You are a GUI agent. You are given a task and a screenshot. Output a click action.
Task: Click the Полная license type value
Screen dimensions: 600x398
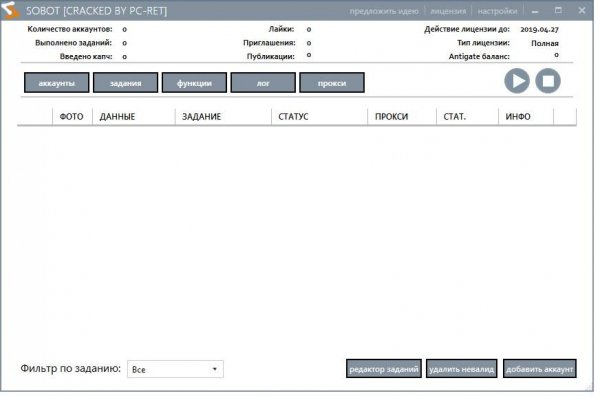tap(545, 43)
